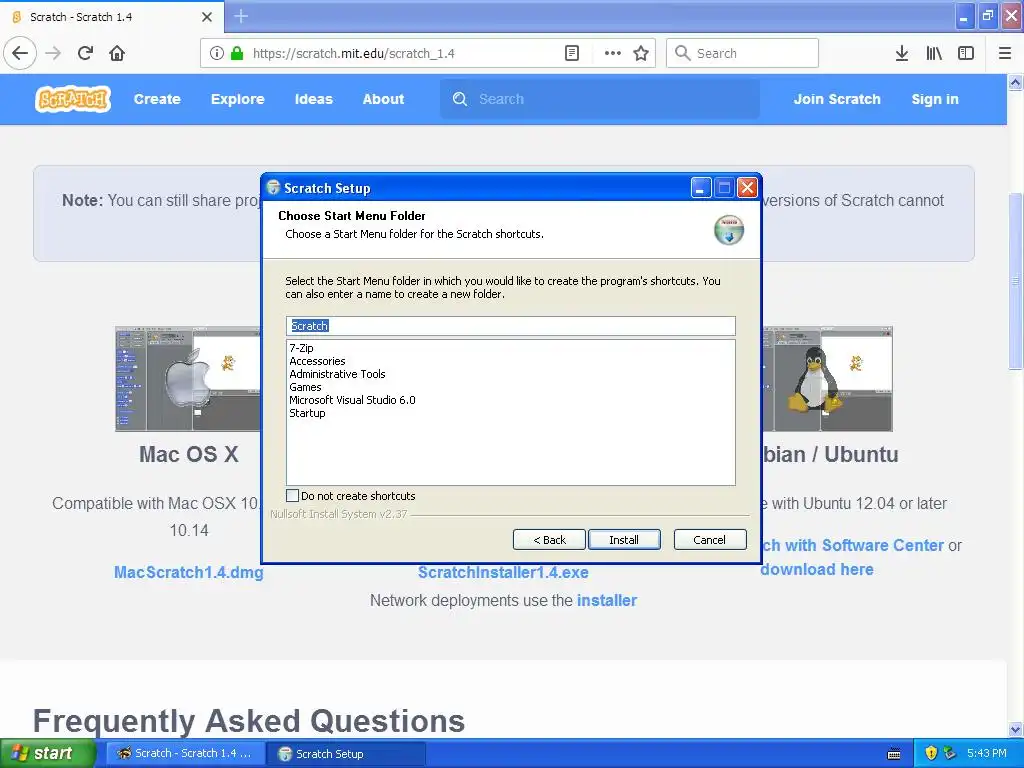1024x768 pixels.
Task: Click the download here link for Ubuntu
Action: 817,569
